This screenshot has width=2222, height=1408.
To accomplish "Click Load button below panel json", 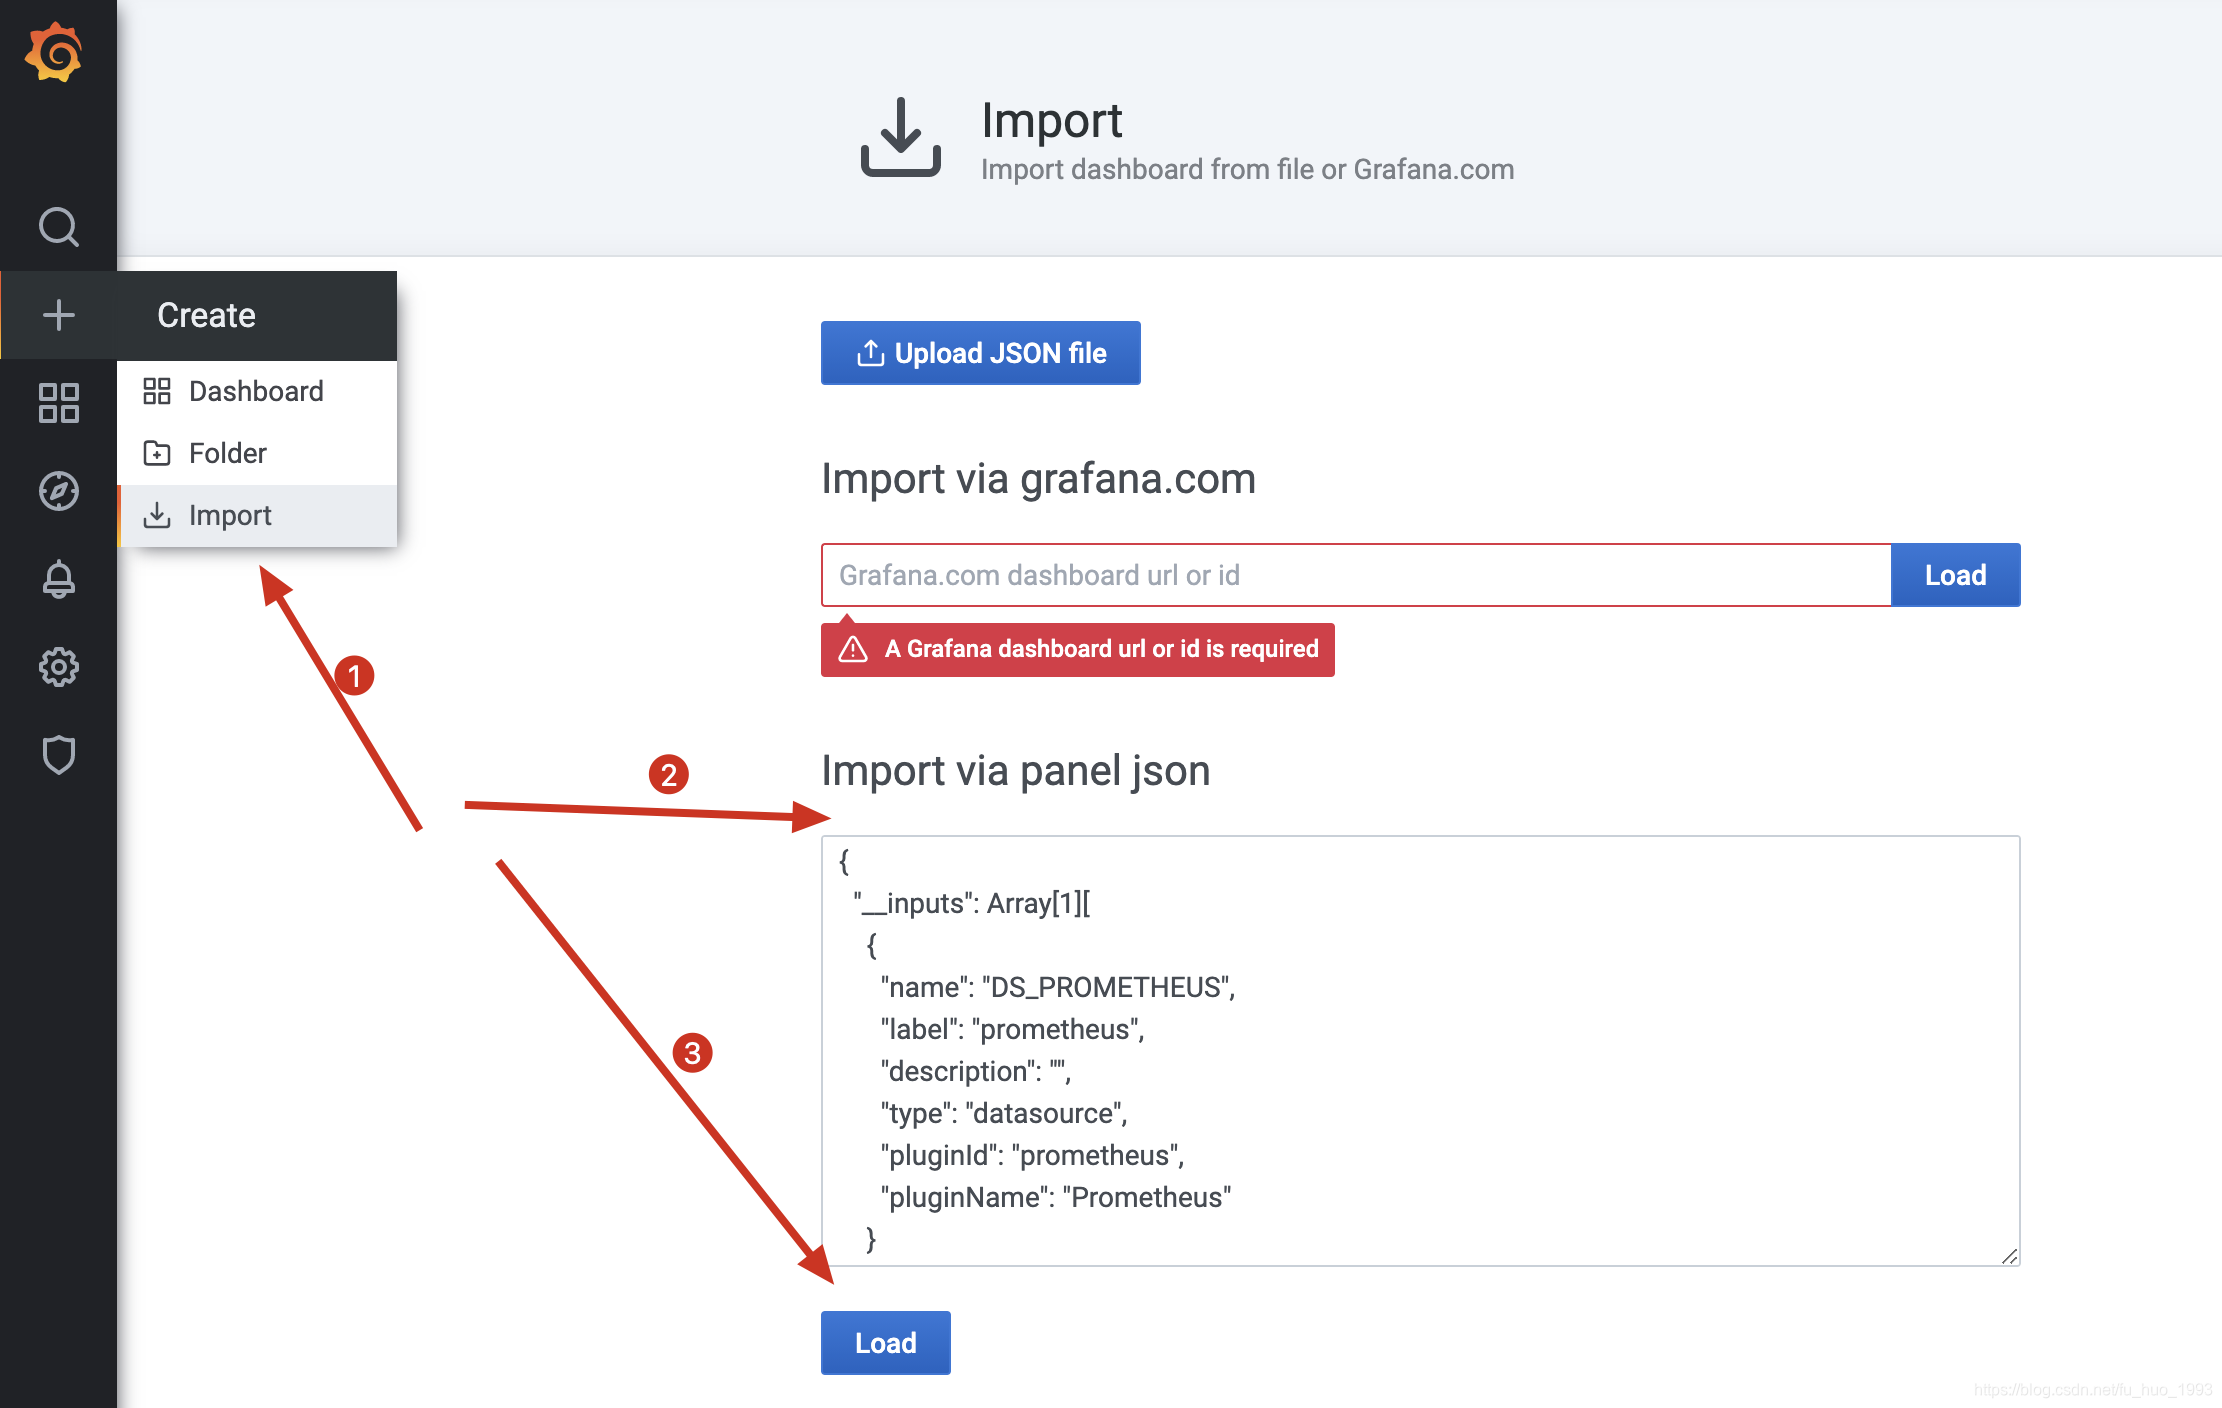I will (x=885, y=1343).
